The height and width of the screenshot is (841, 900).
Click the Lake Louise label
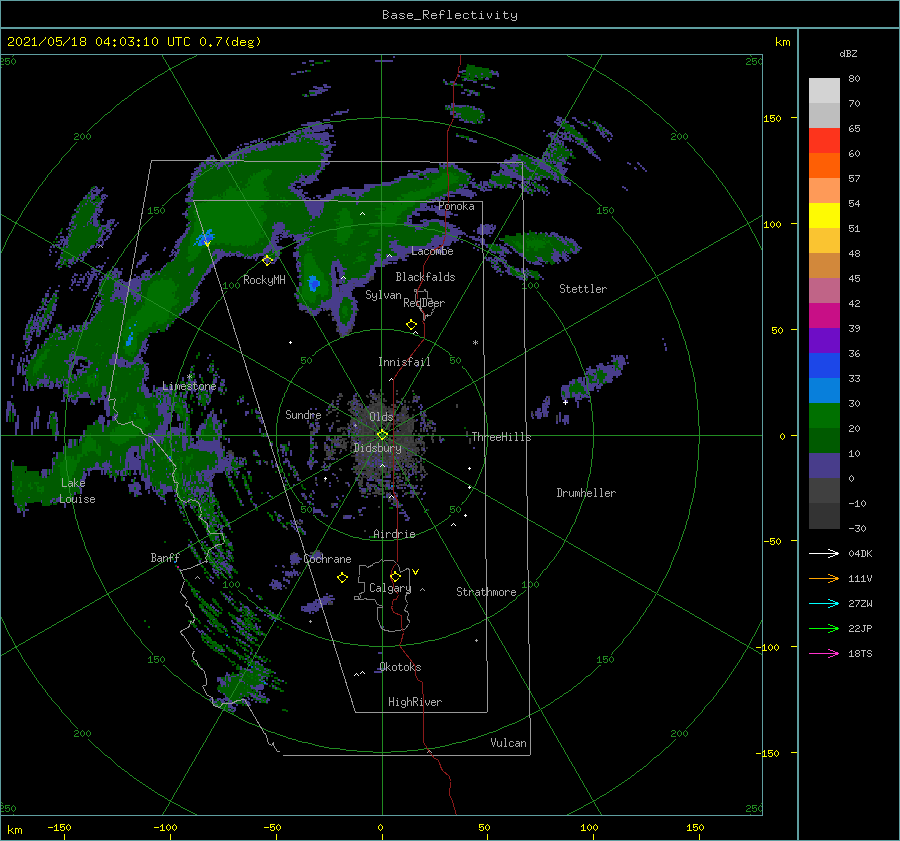[x=77, y=491]
